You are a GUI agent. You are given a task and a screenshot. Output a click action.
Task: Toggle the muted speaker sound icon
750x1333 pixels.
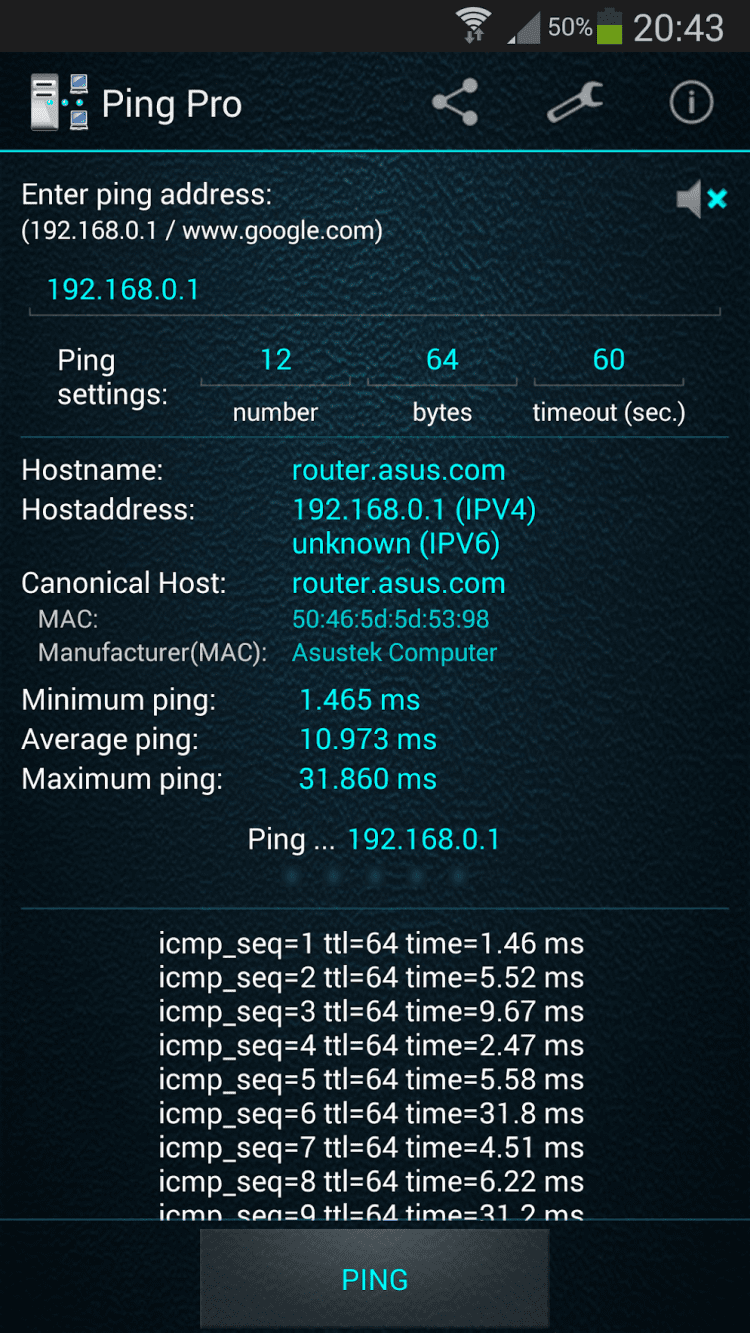click(x=700, y=200)
